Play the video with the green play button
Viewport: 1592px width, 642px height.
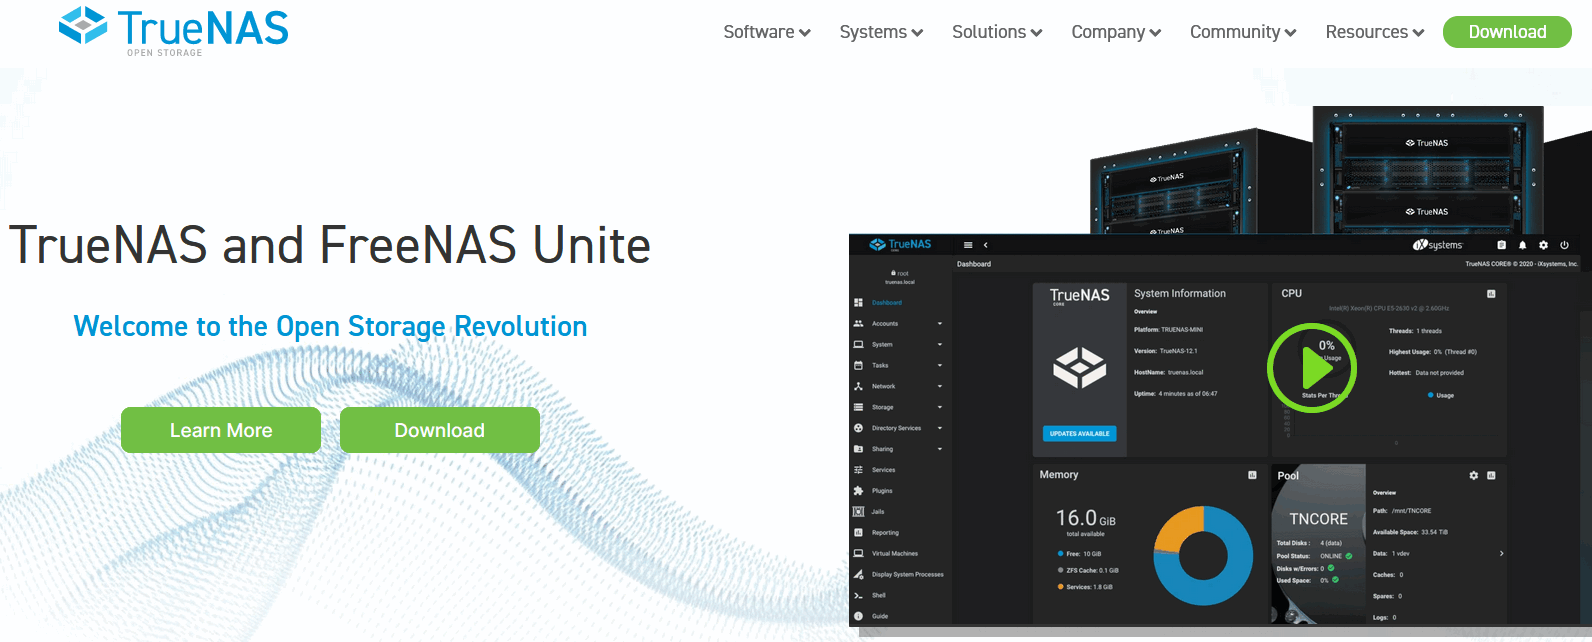tap(1312, 369)
